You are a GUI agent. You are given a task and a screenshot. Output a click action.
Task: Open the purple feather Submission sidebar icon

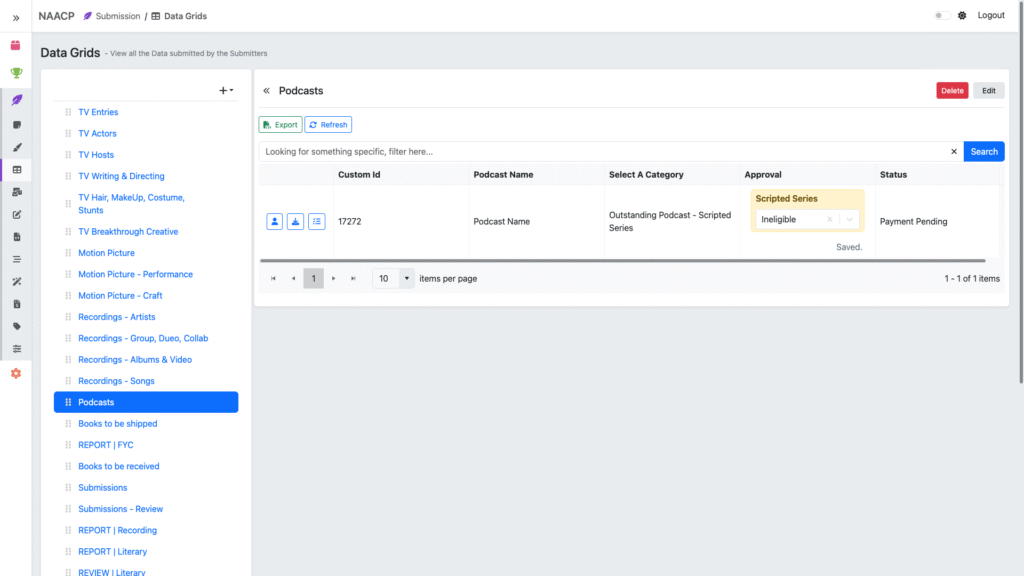click(x=16, y=100)
